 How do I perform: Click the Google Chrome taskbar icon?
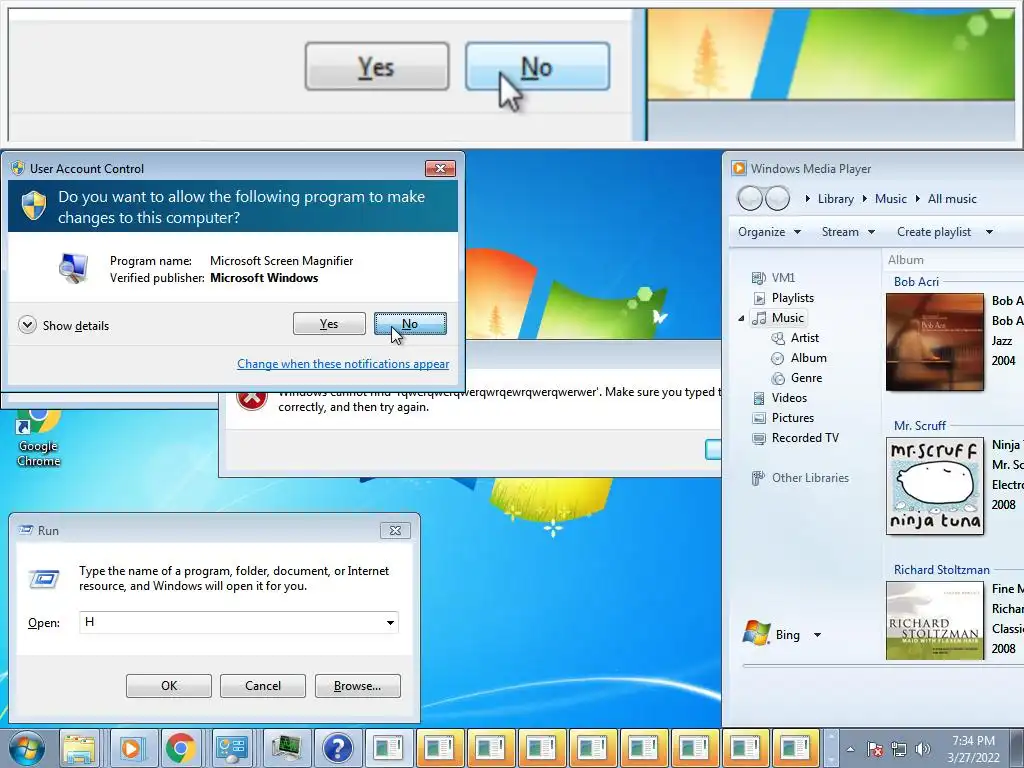point(181,748)
